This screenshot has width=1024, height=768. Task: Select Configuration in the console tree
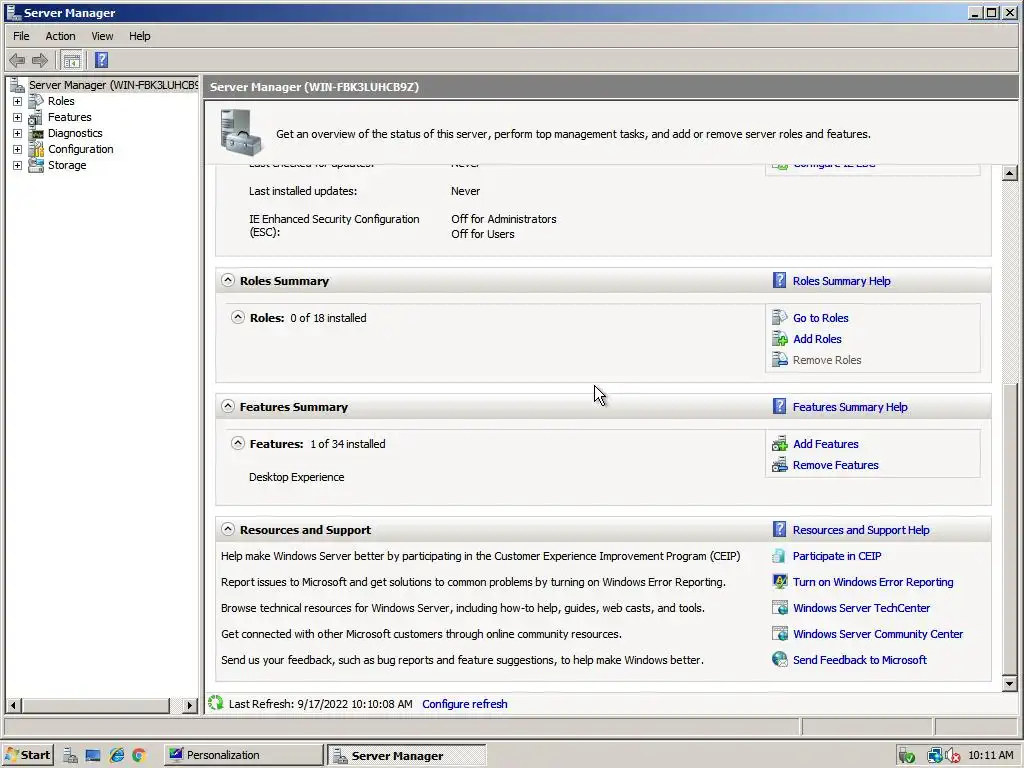point(80,150)
